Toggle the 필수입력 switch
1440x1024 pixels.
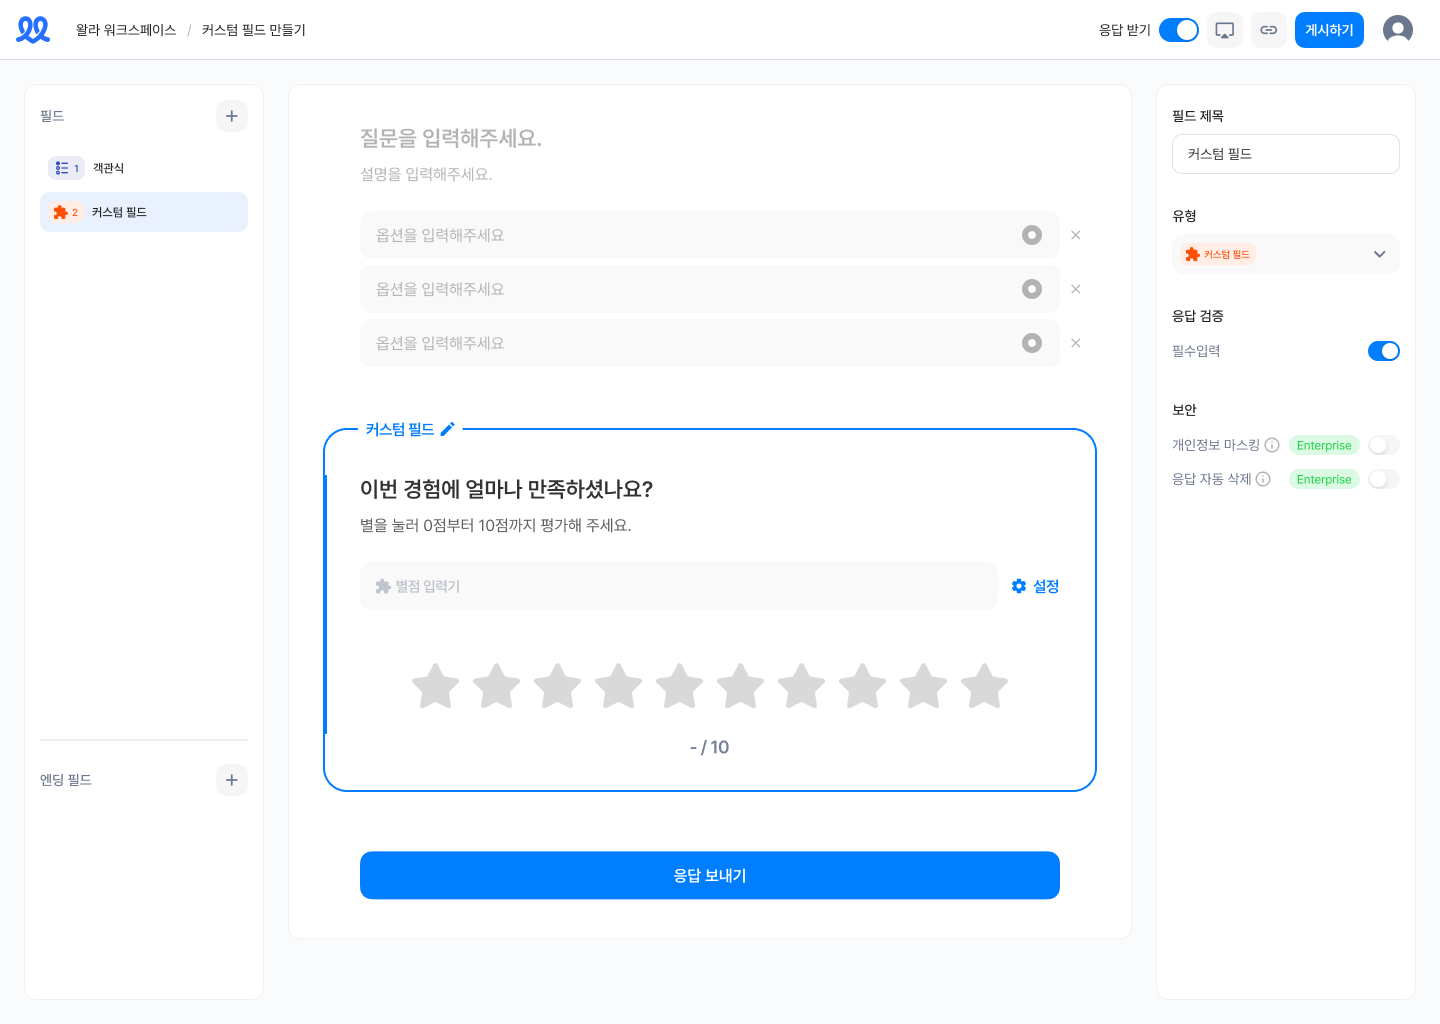1384,351
